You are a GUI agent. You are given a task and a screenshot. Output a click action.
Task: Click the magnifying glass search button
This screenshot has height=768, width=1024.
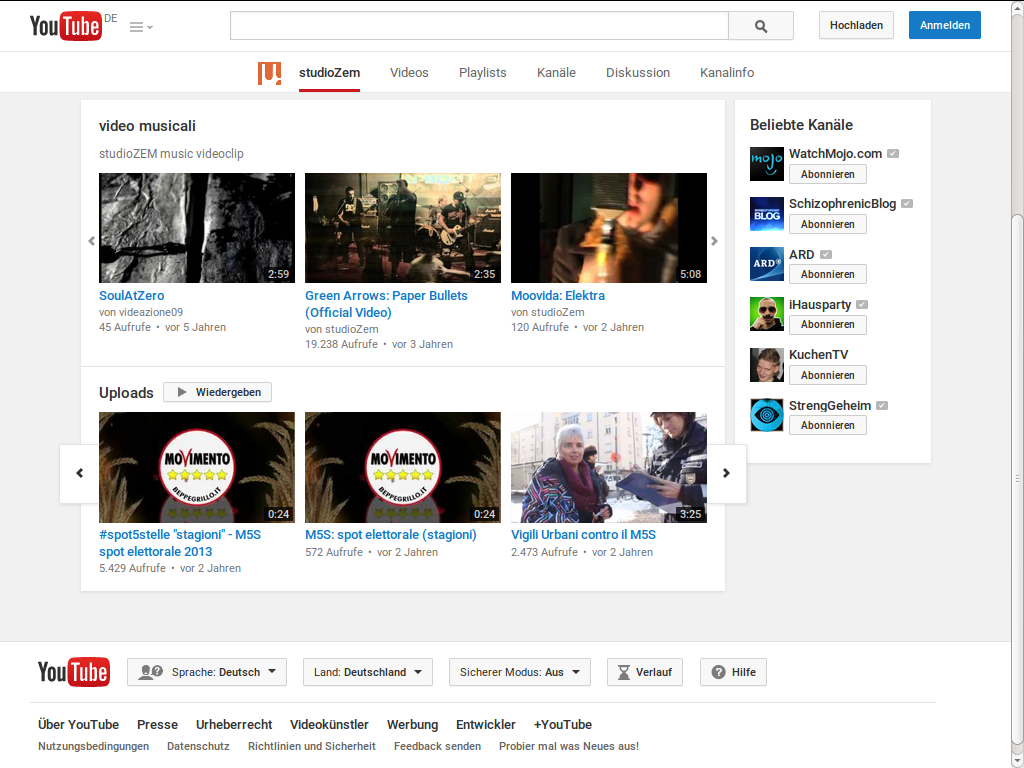760,26
